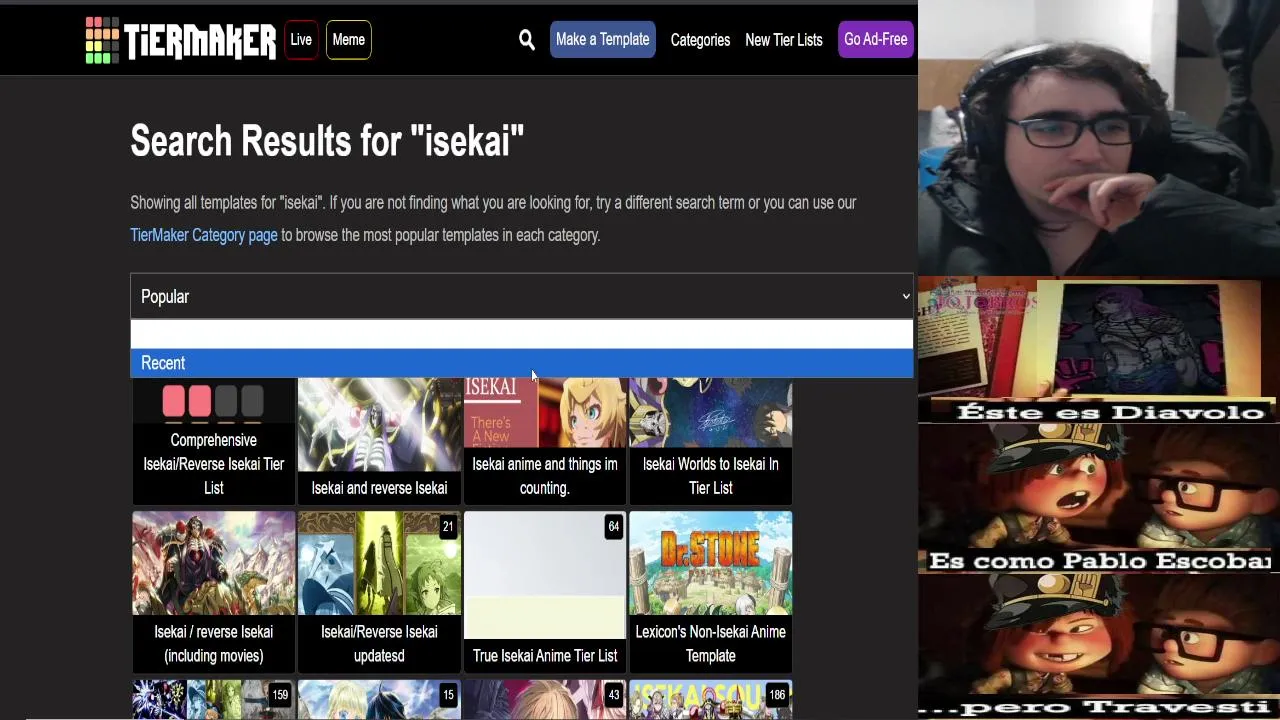Click Go Ad-Free button

click(x=875, y=39)
